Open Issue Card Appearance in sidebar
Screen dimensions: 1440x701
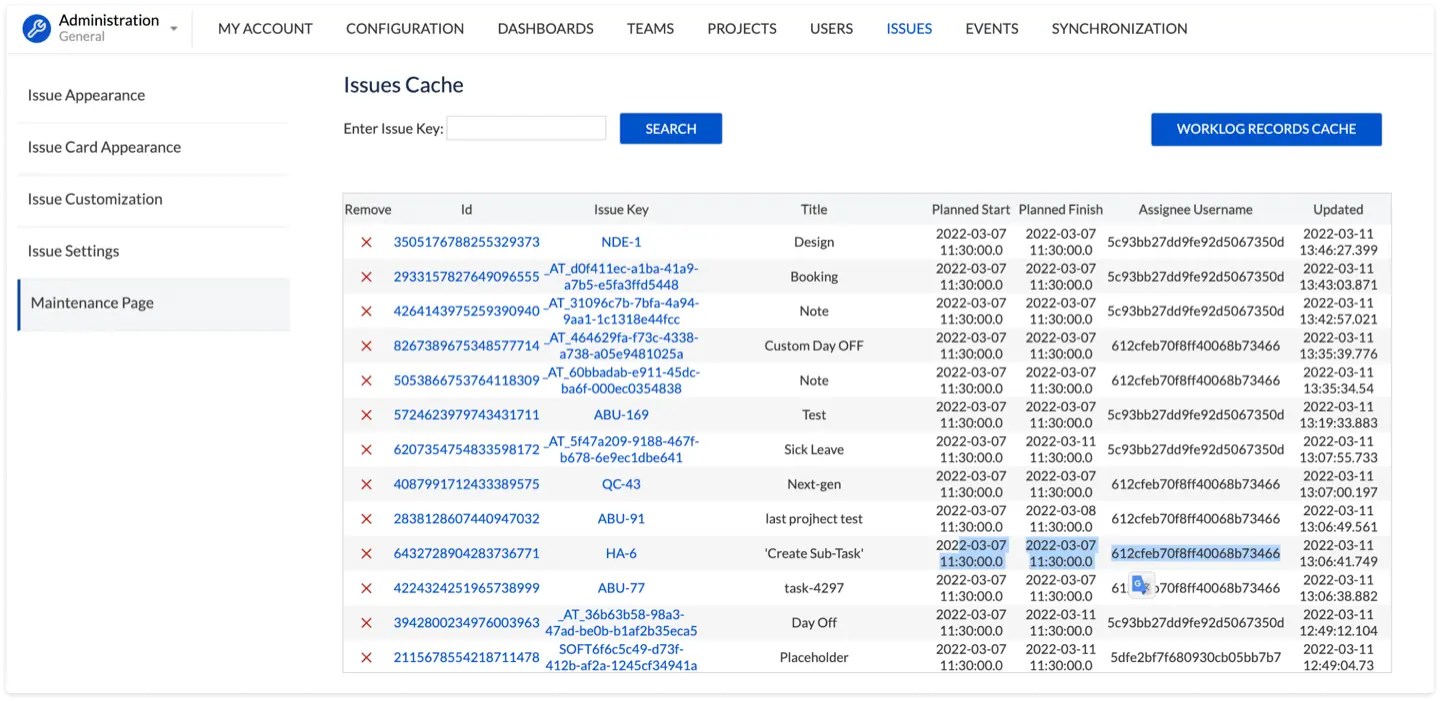click(x=104, y=147)
